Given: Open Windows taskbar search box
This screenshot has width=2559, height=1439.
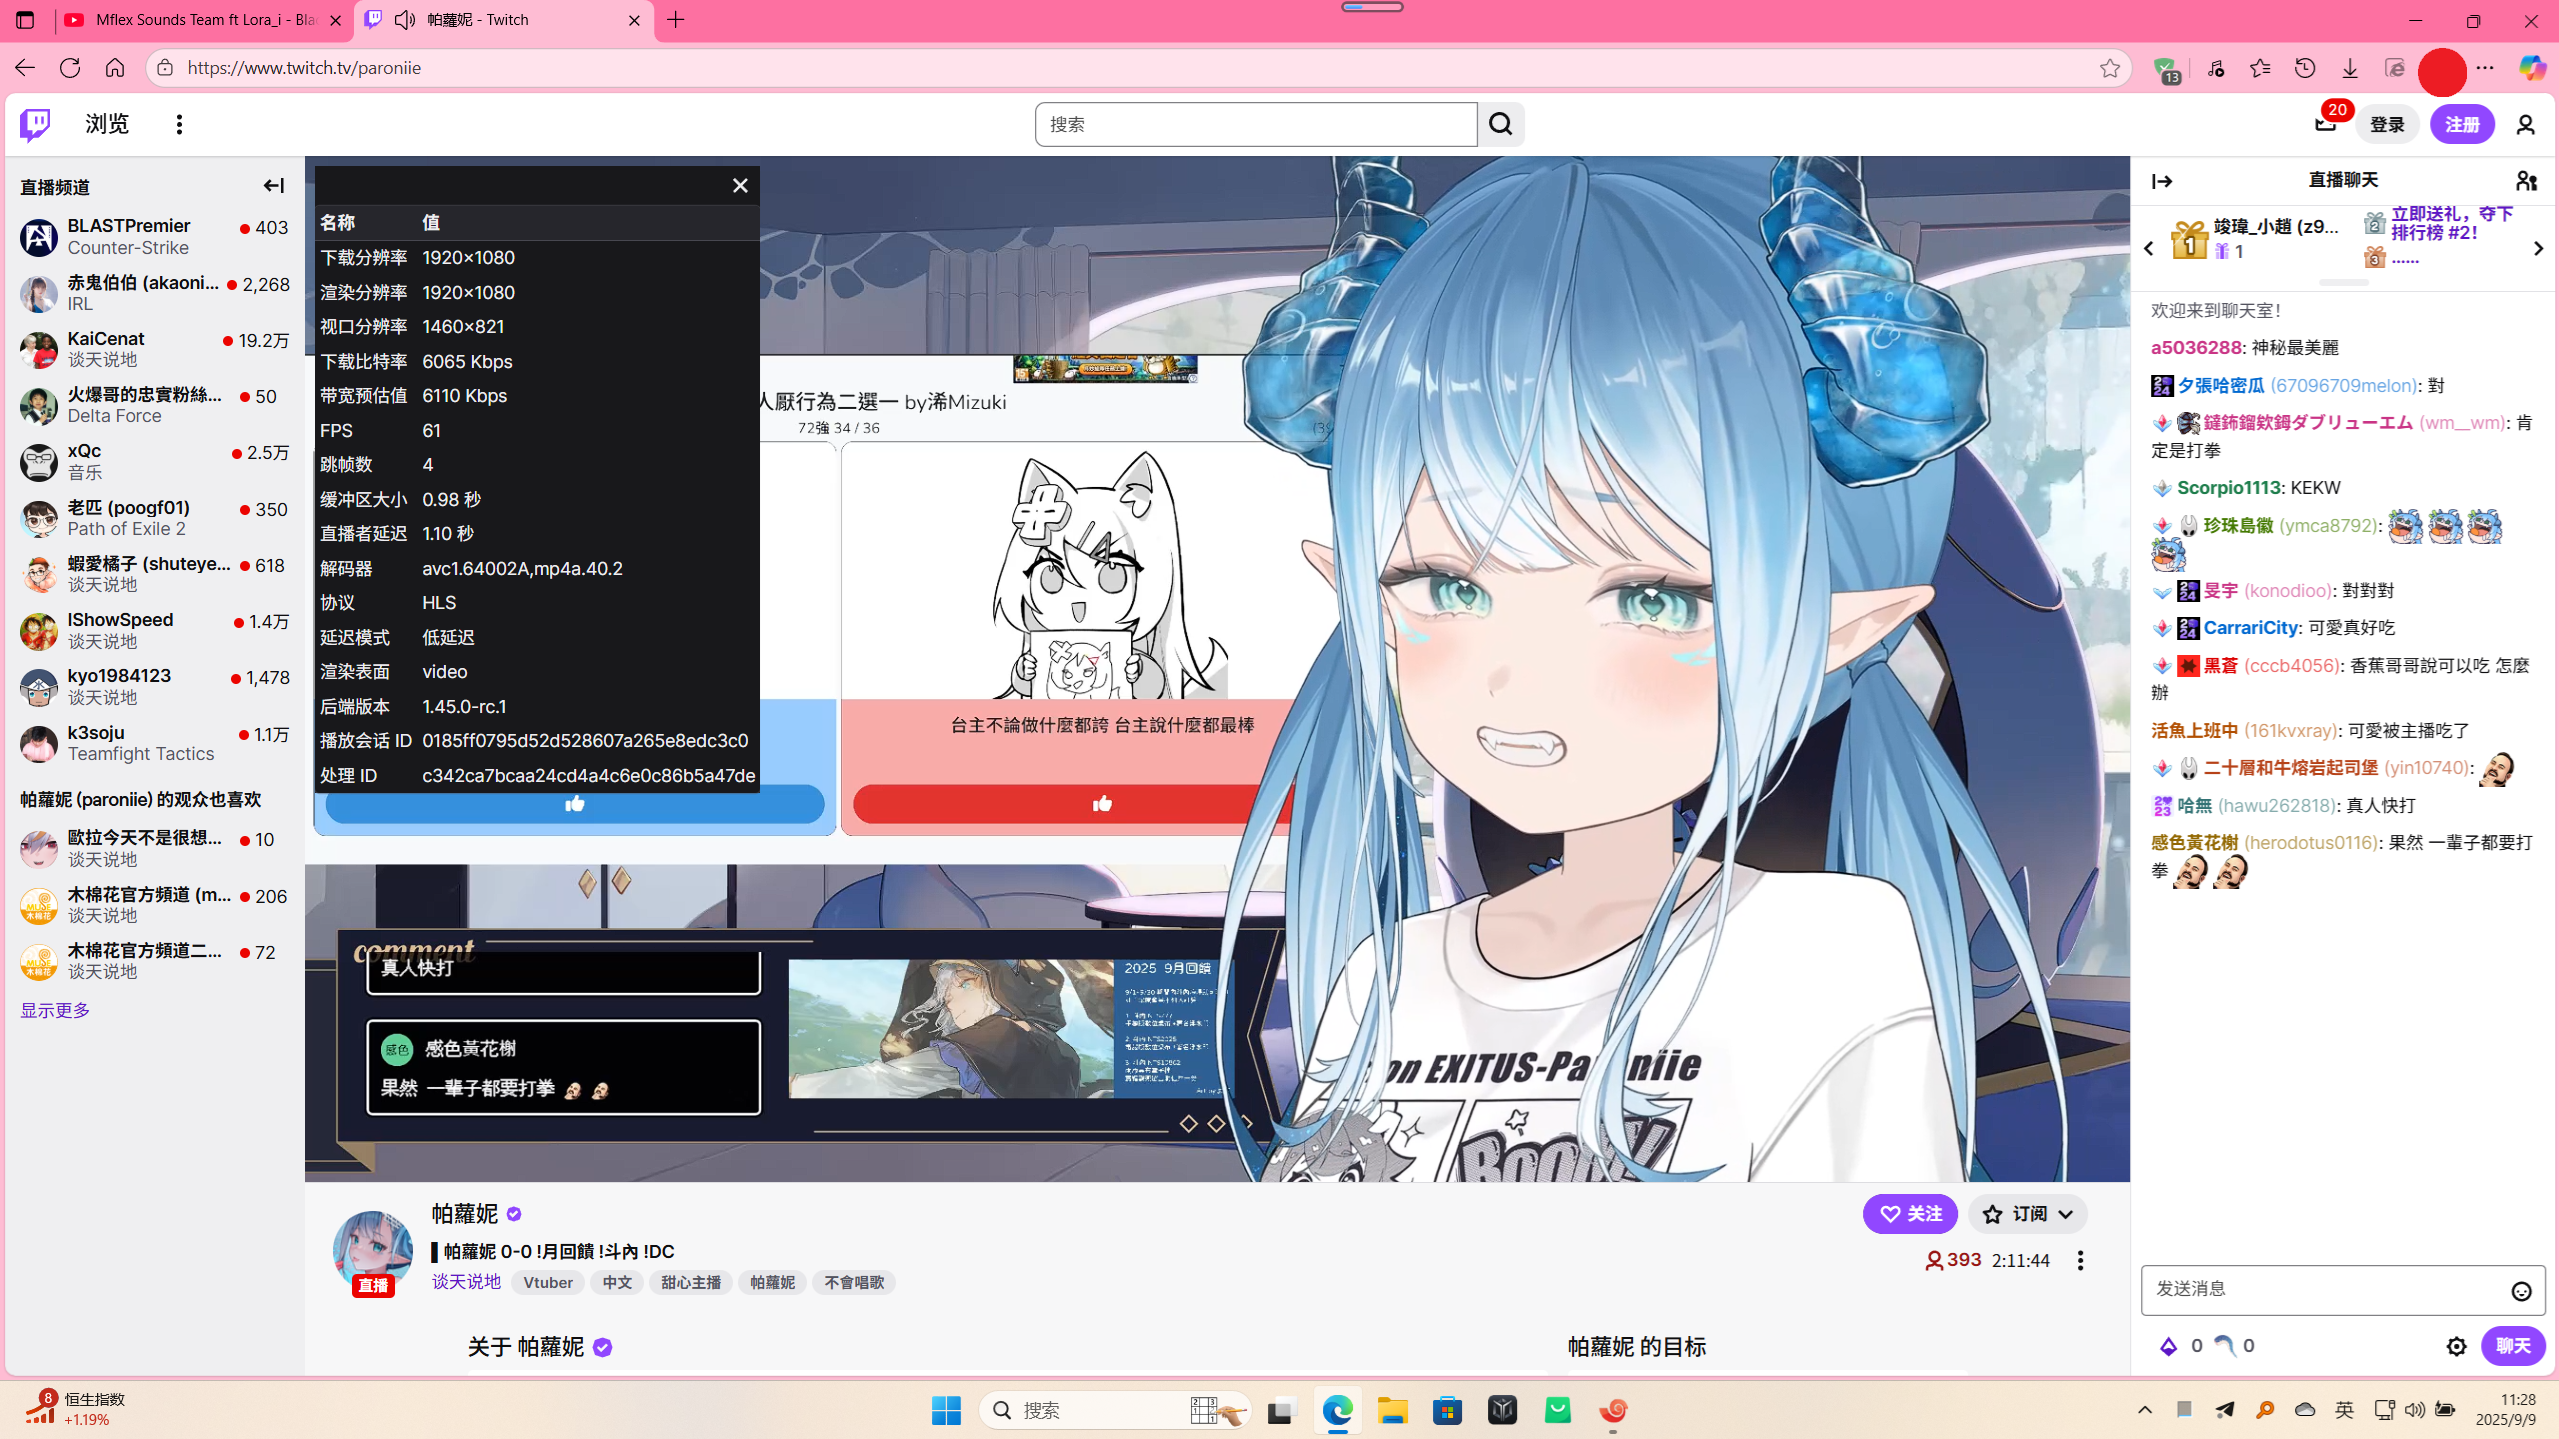Looking at the screenshot, I should tap(1113, 1410).
